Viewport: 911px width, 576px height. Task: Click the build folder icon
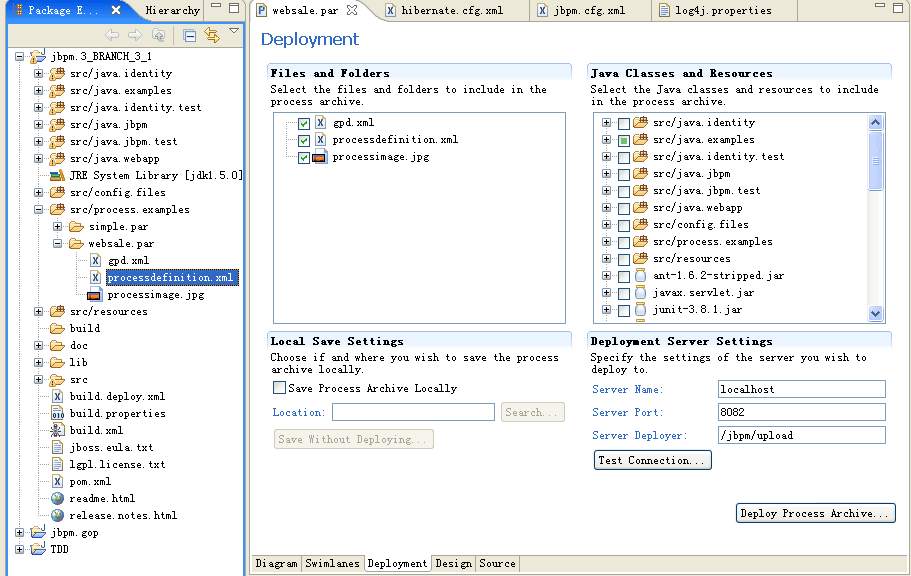coord(57,328)
